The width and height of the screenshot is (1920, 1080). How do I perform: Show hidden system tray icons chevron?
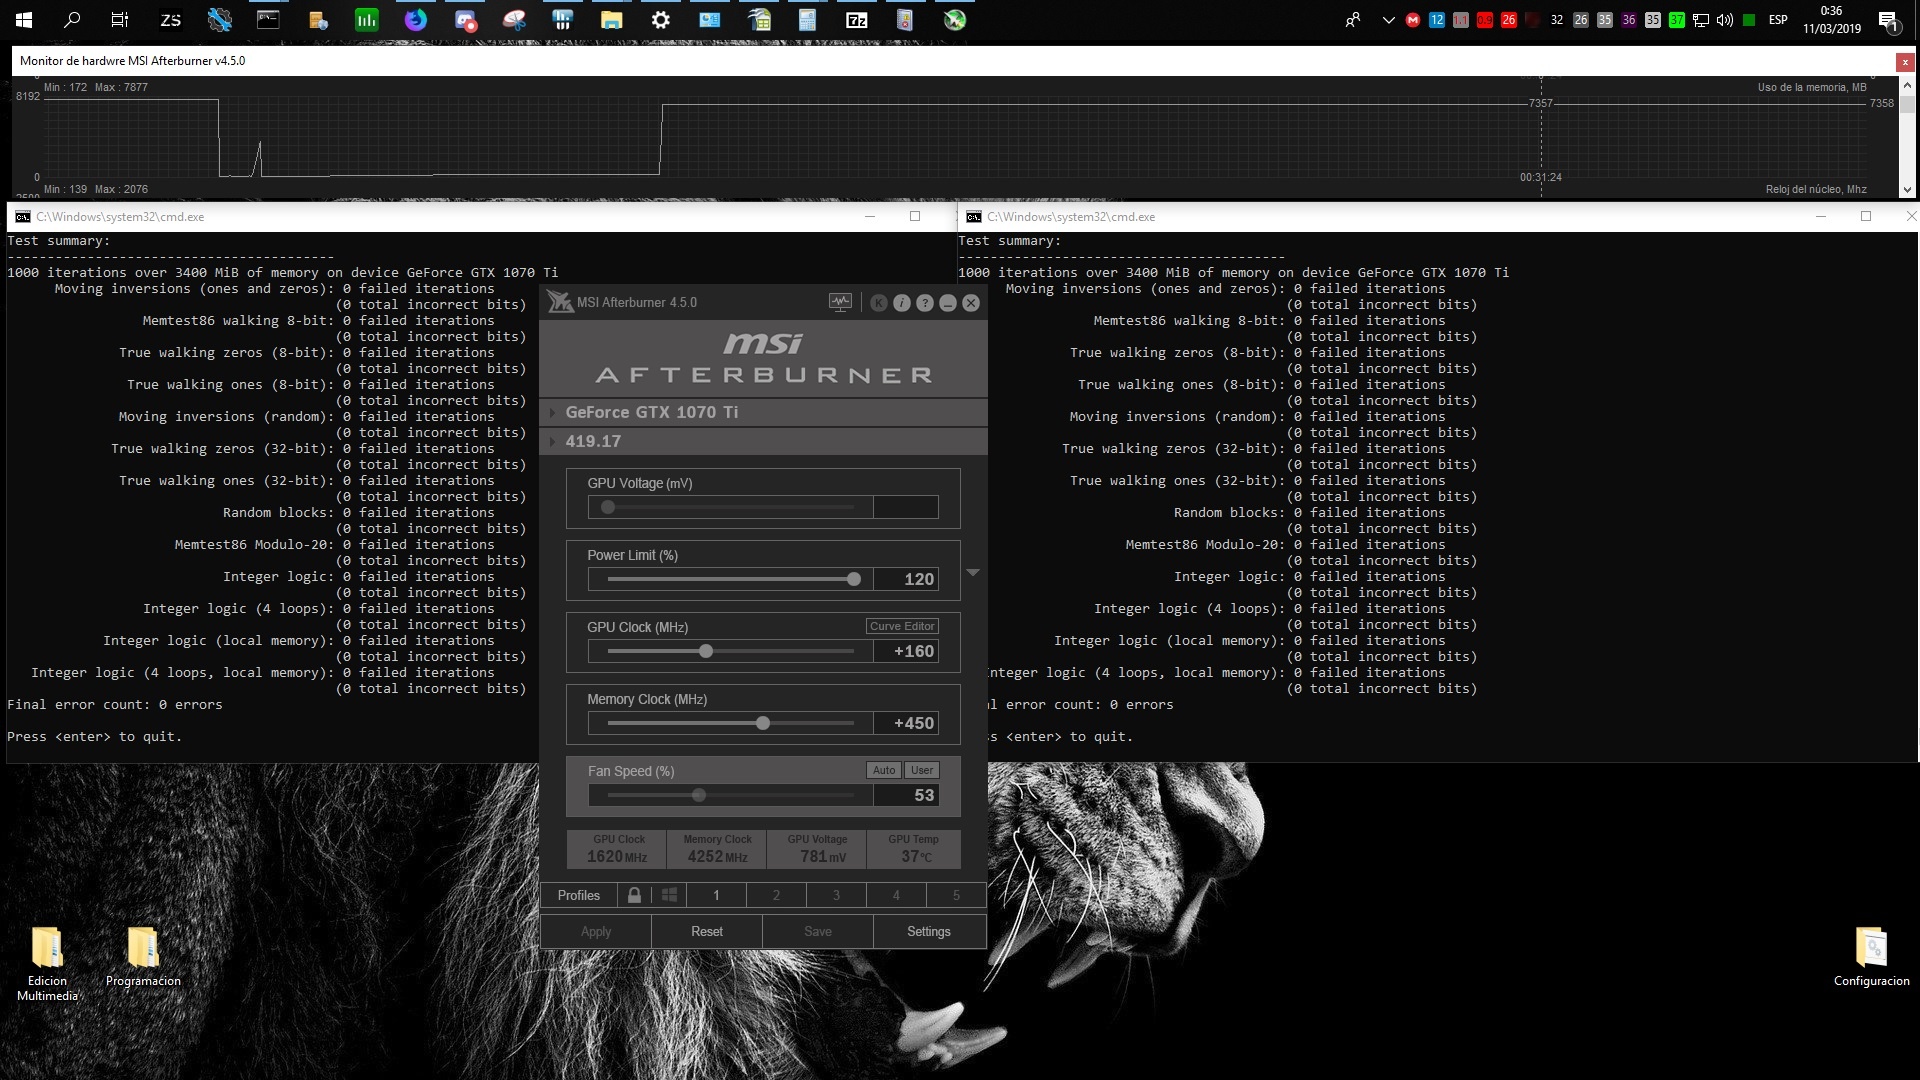pos(1388,19)
